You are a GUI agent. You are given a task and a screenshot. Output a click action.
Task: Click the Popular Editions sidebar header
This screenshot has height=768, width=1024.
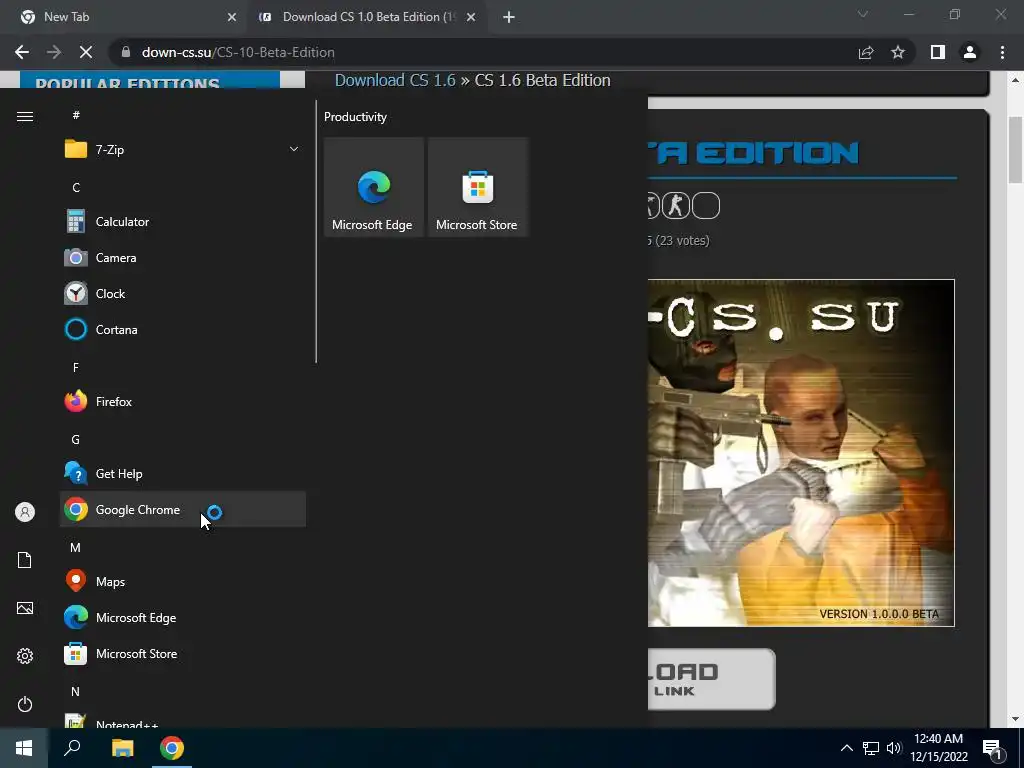[x=150, y=80]
